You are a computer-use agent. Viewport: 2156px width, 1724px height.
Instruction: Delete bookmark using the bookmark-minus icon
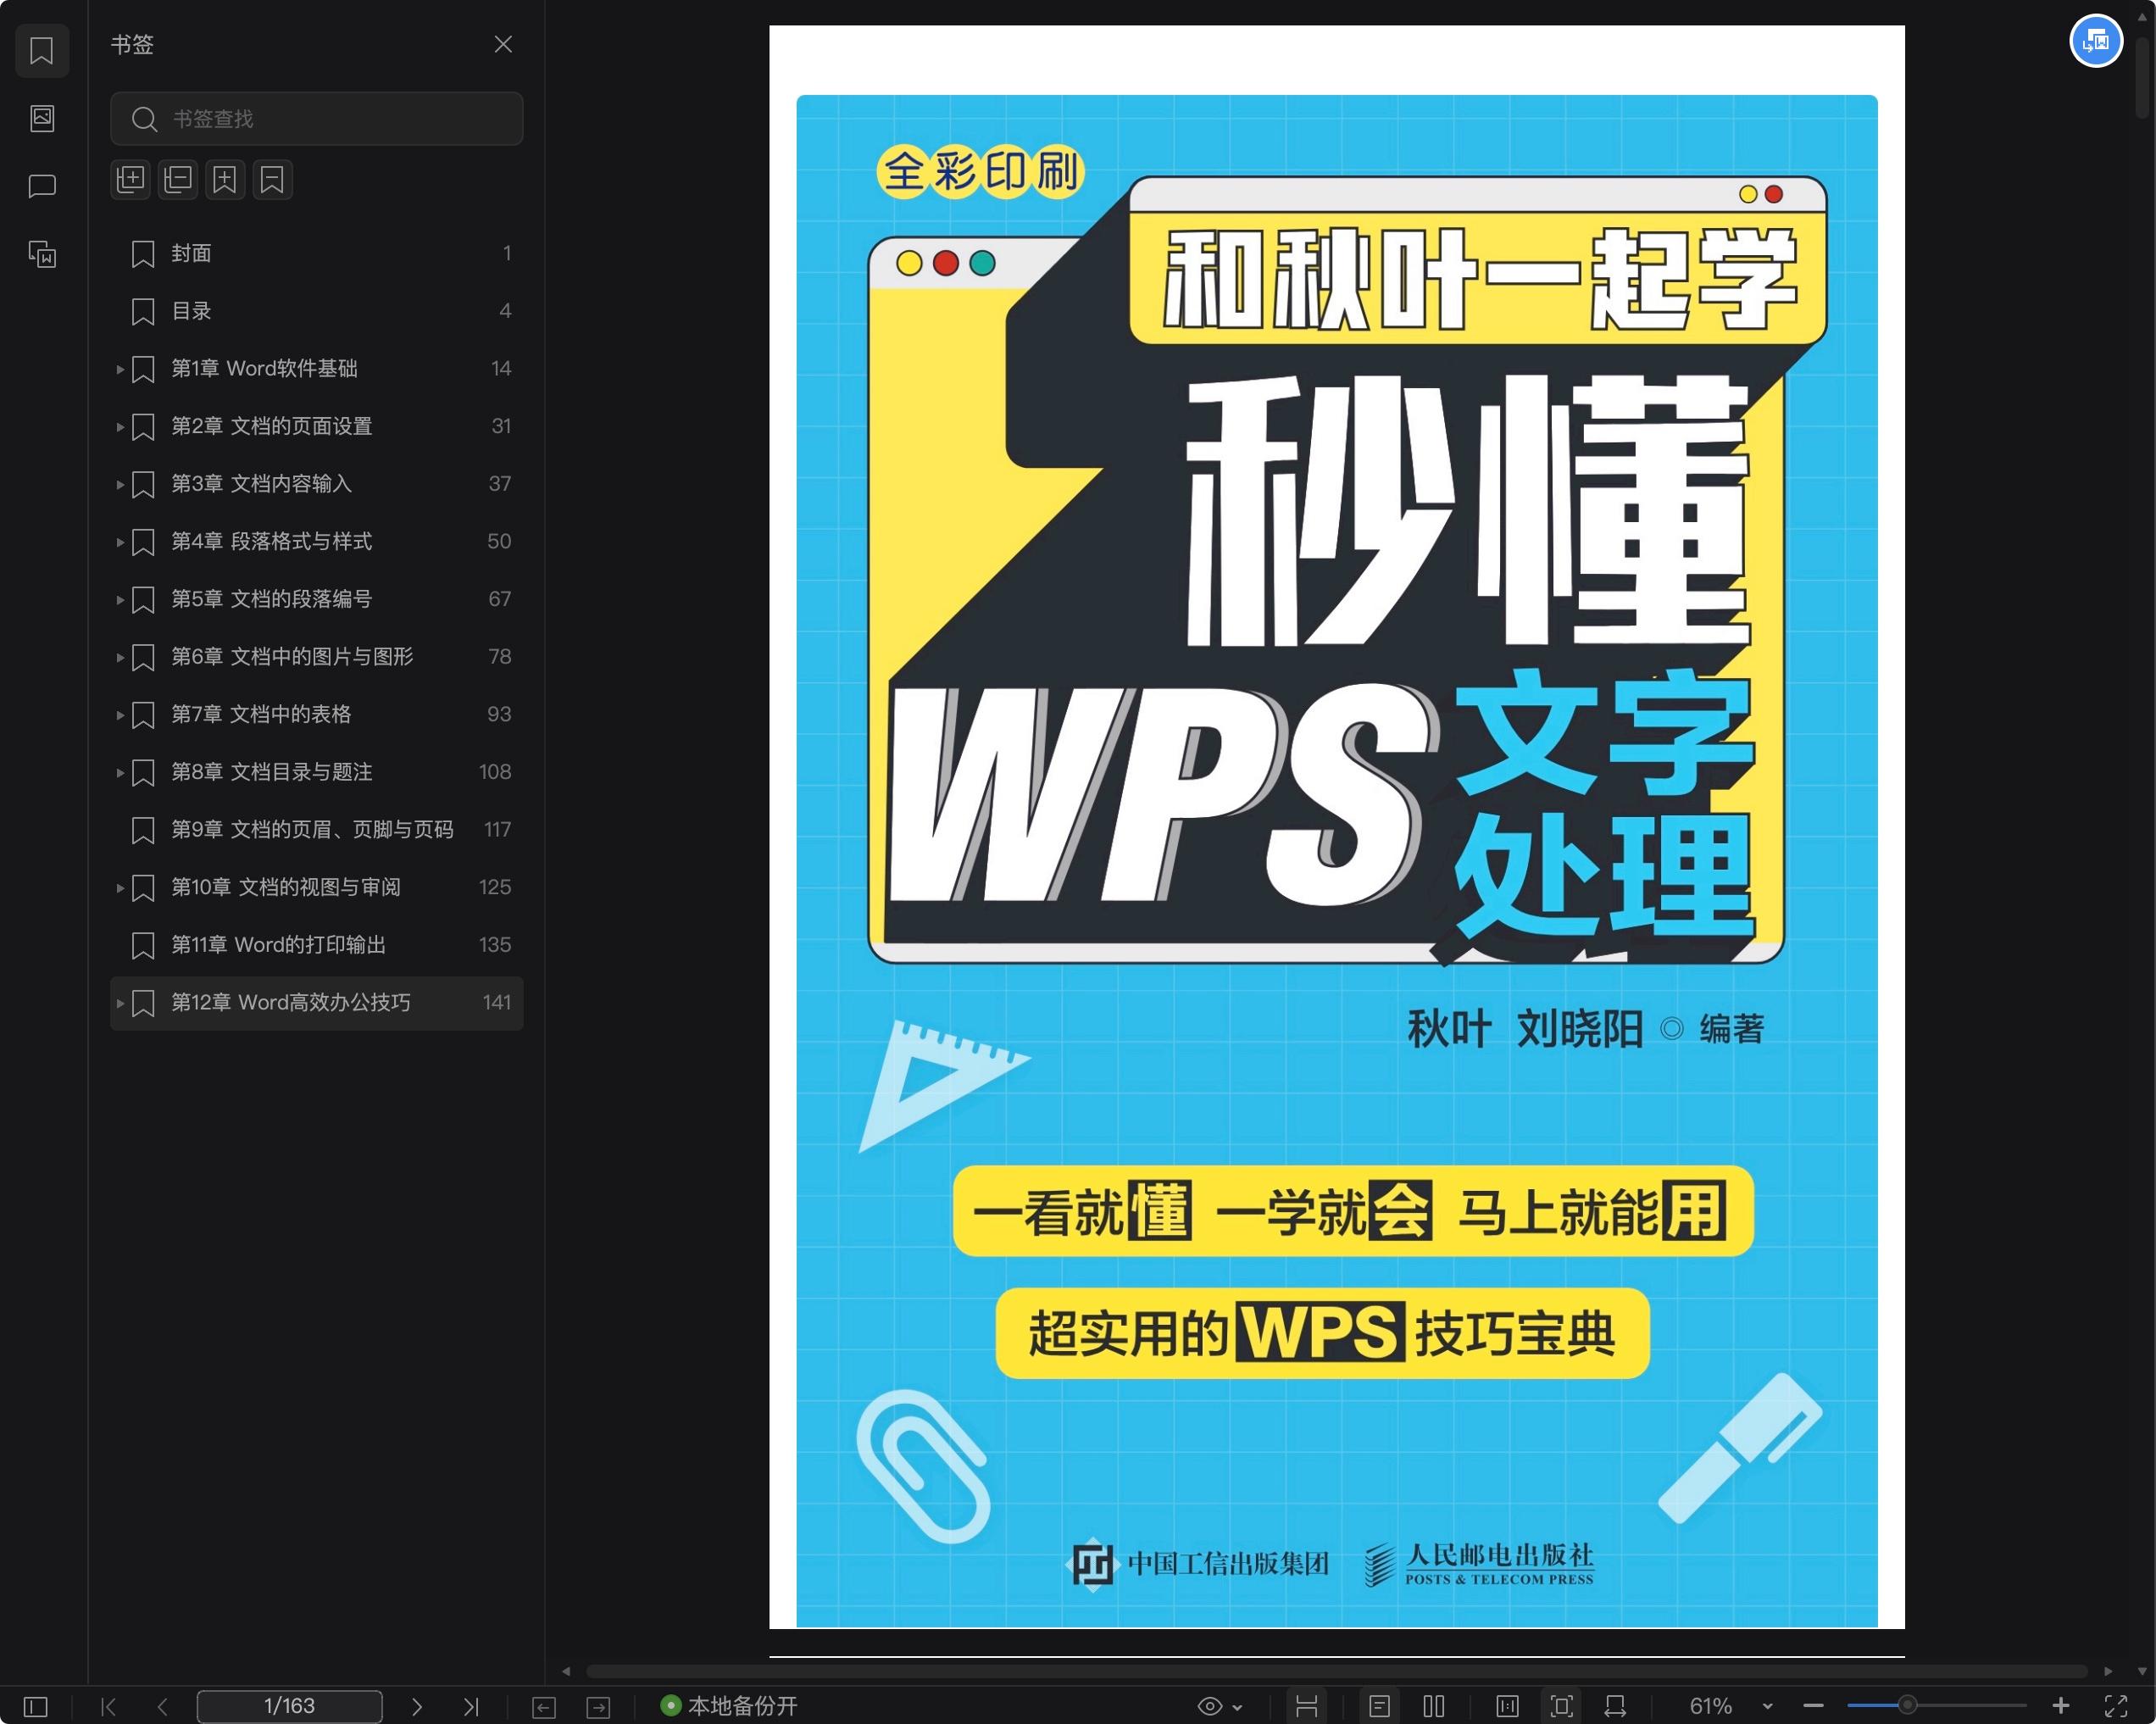coord(272,180)
